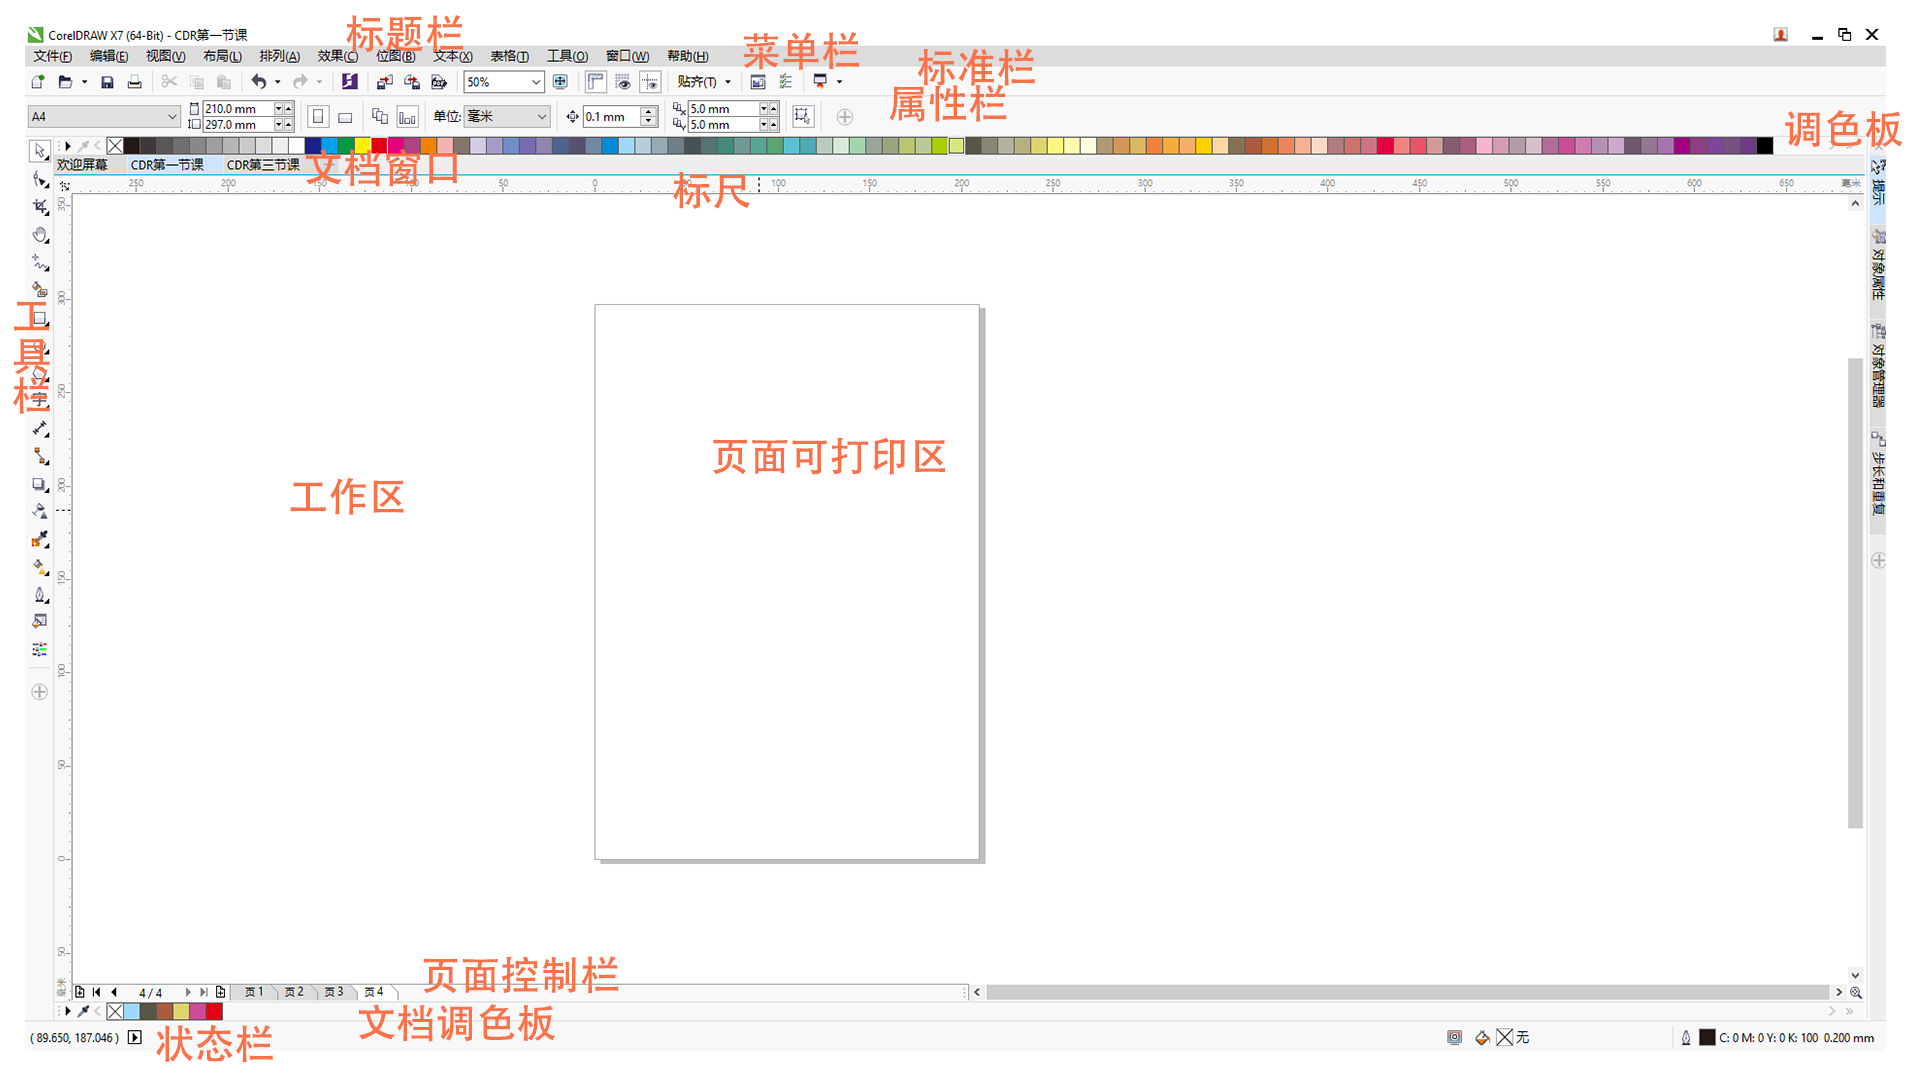Viewport: 1920px width, 1080px height.
Task: Toggle Show Grid button
Action: point(623,82)
